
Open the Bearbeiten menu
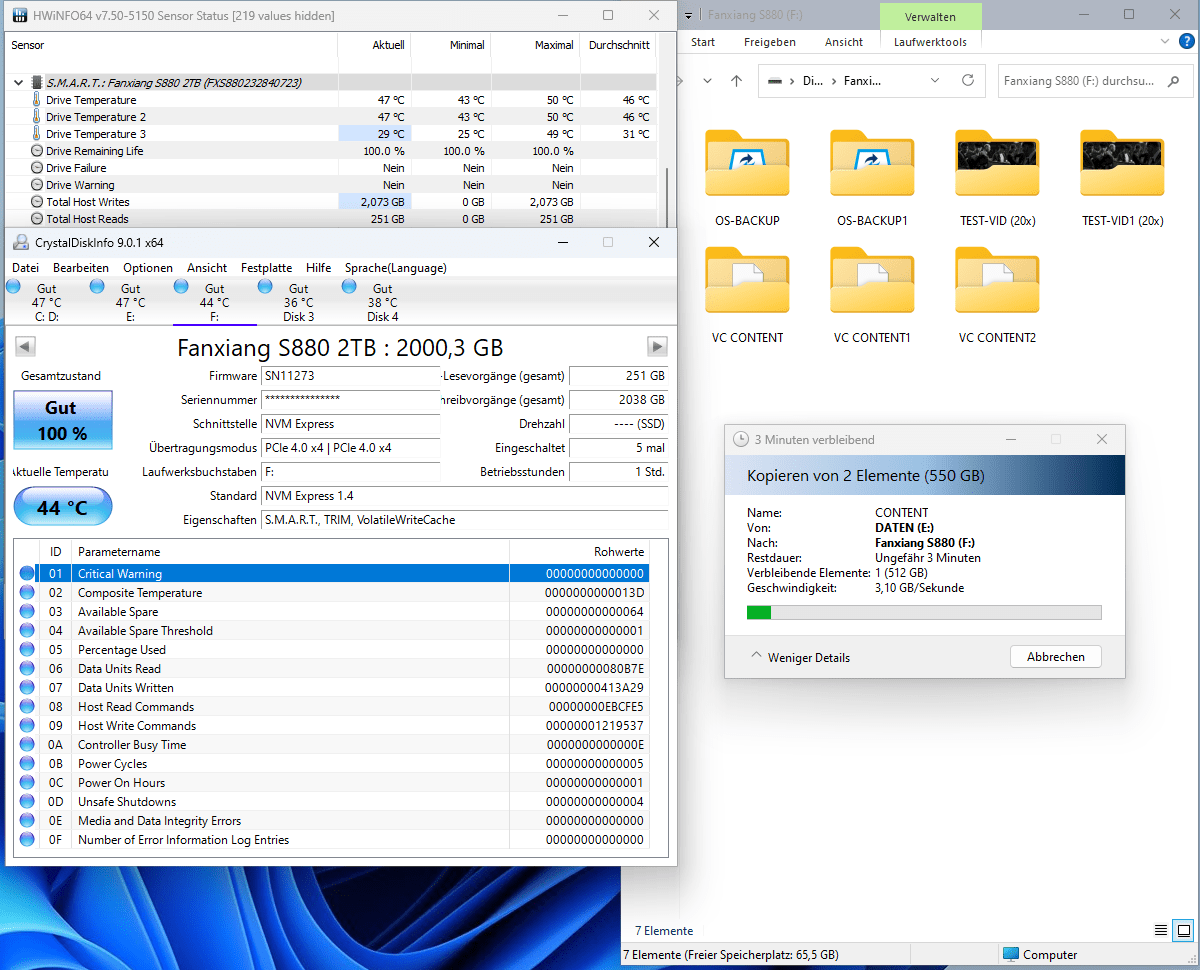tap(81, 268)
